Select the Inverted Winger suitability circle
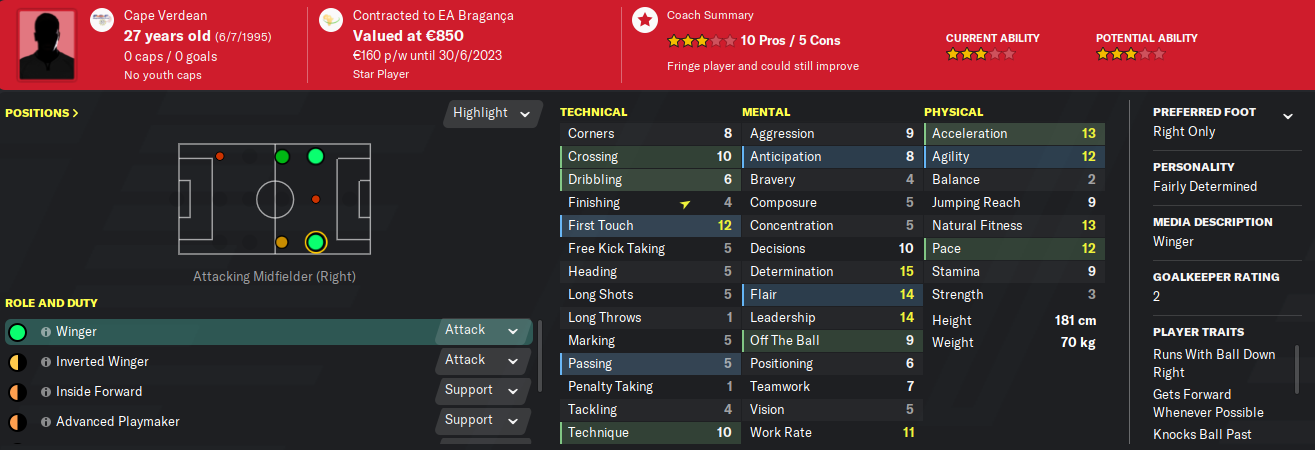The width and height of the screenshot is (1315, 450). point(17,362)
